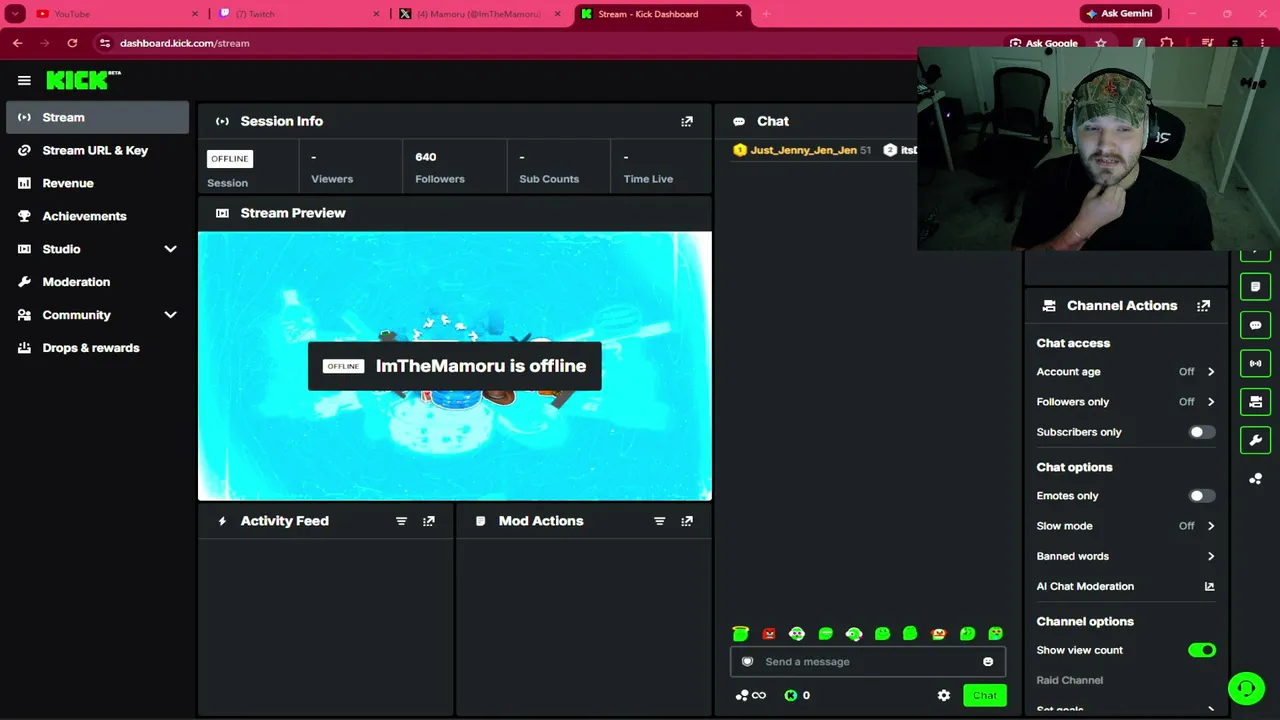Viewport: 1280px width, 720px height.
Task: Insert the orange dog emote
Action: point(939,634)
